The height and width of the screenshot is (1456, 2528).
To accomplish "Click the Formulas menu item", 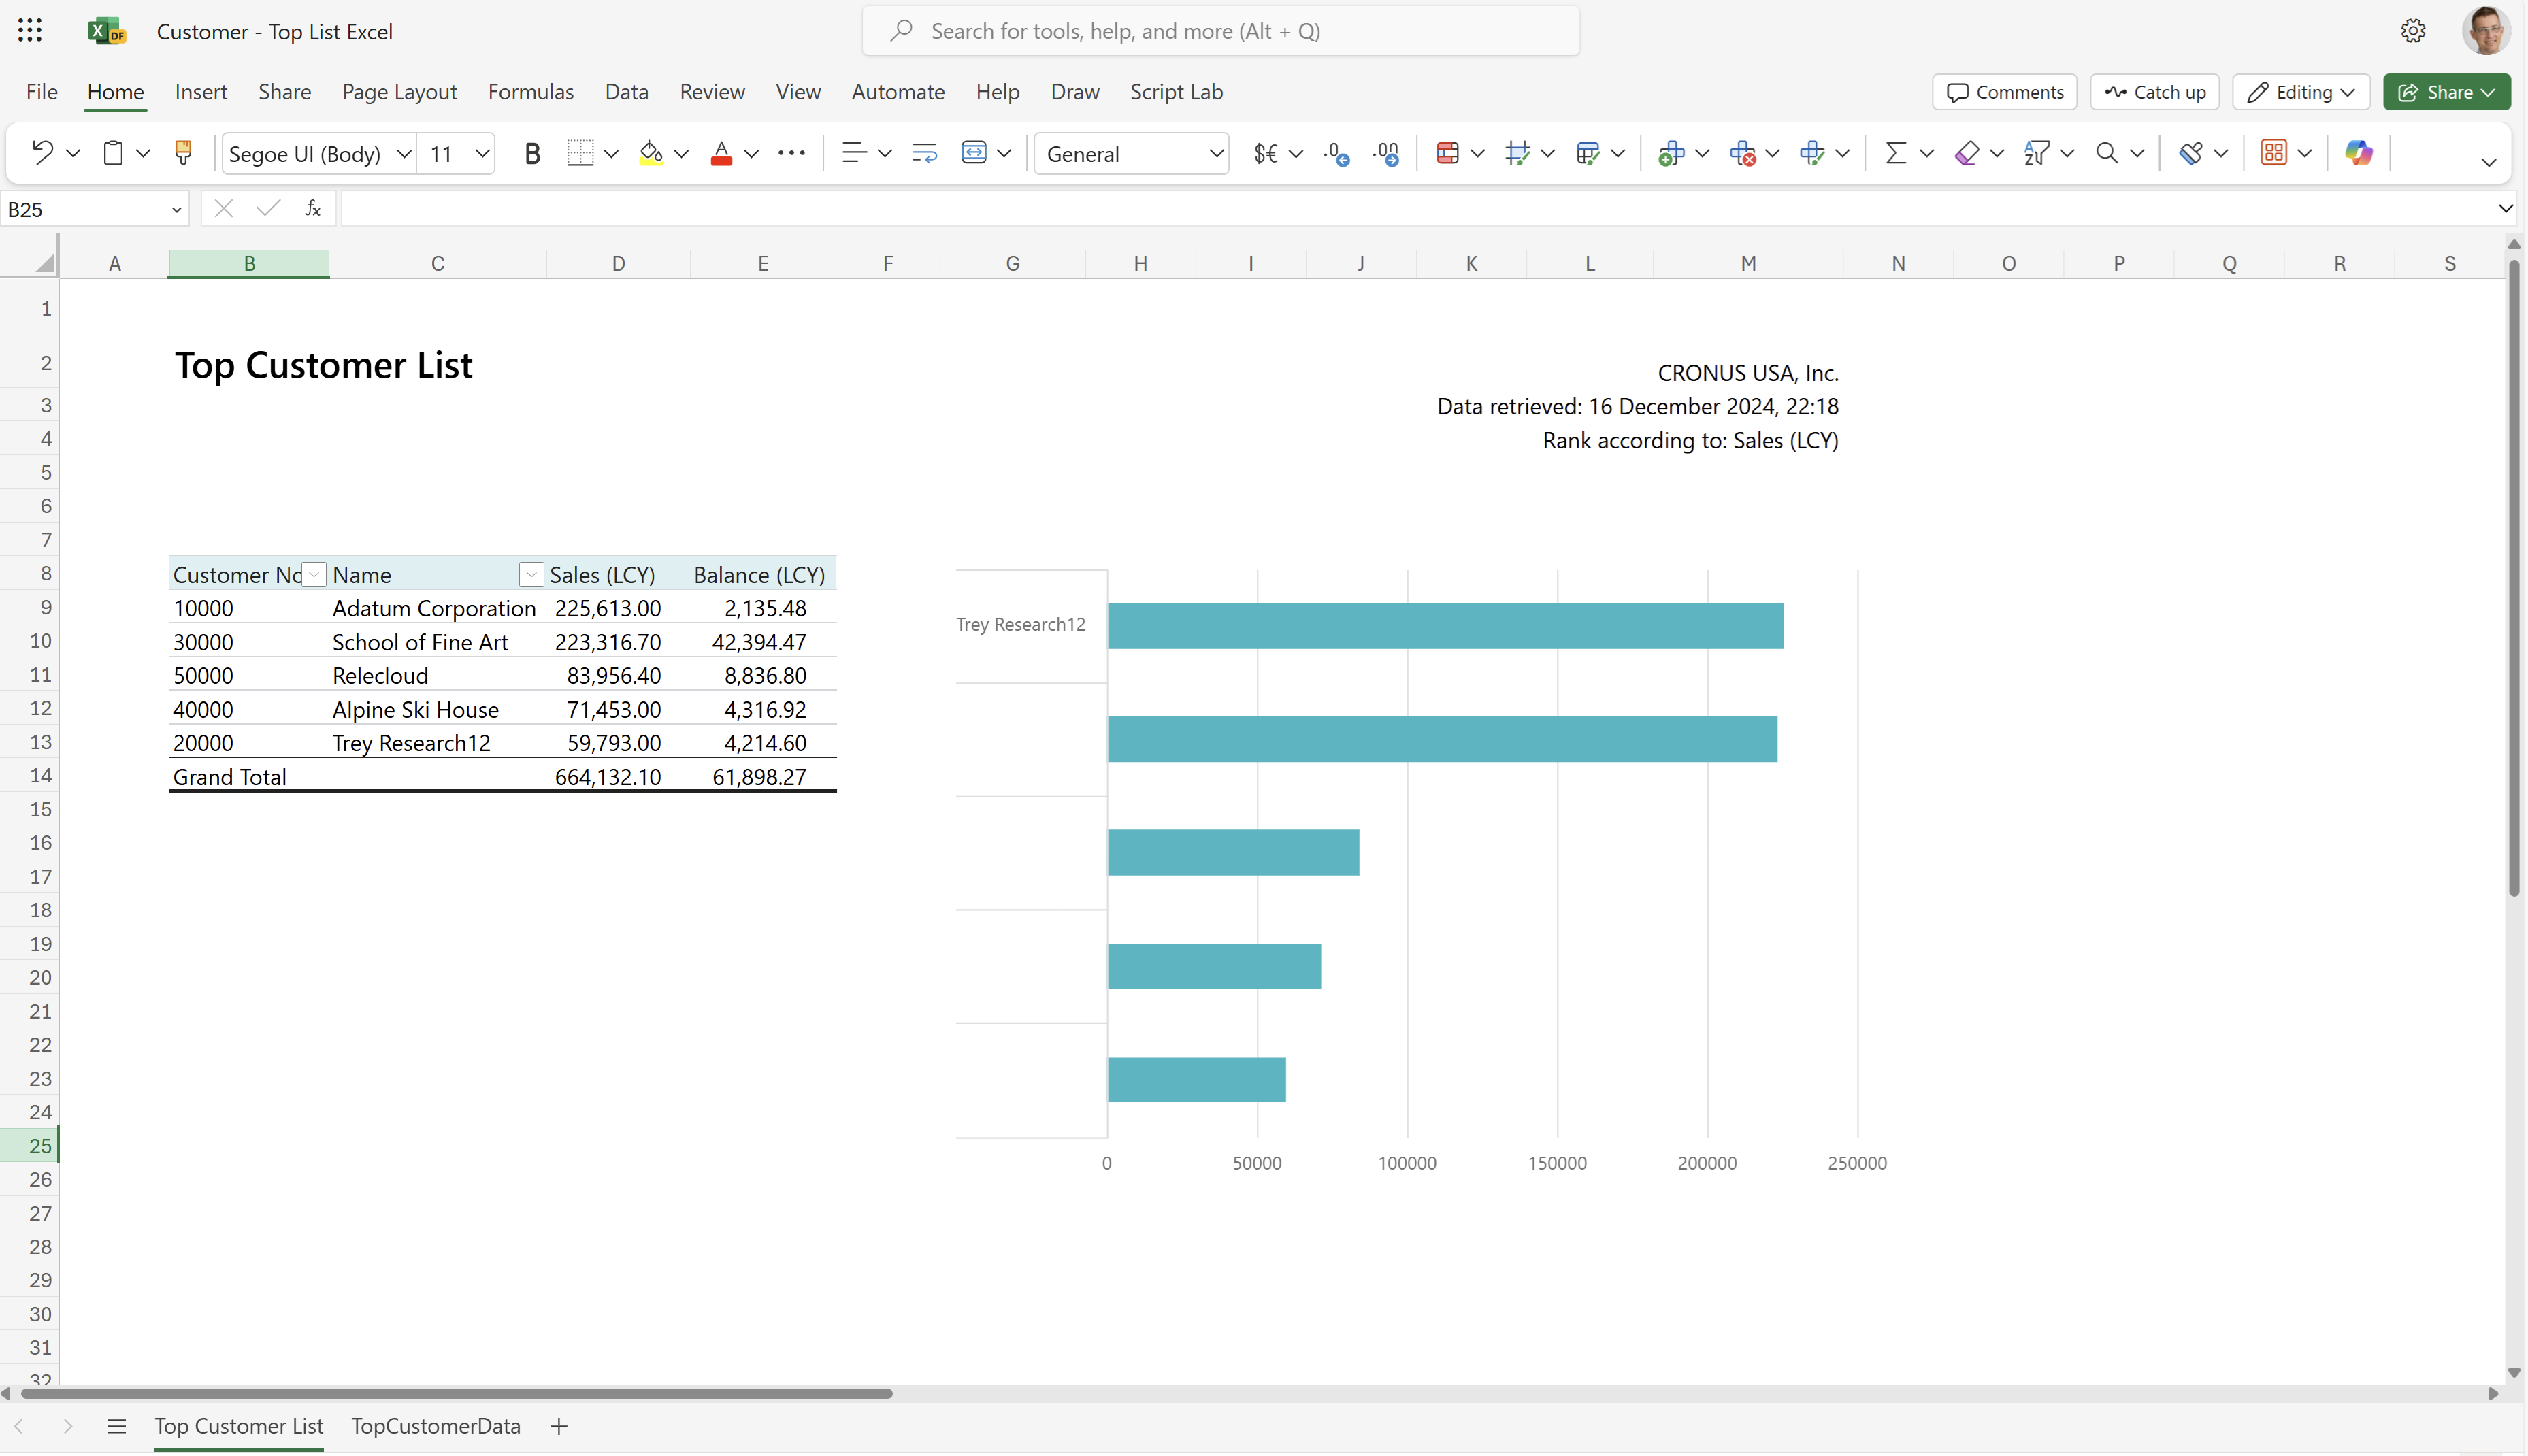I will [529, 92].
